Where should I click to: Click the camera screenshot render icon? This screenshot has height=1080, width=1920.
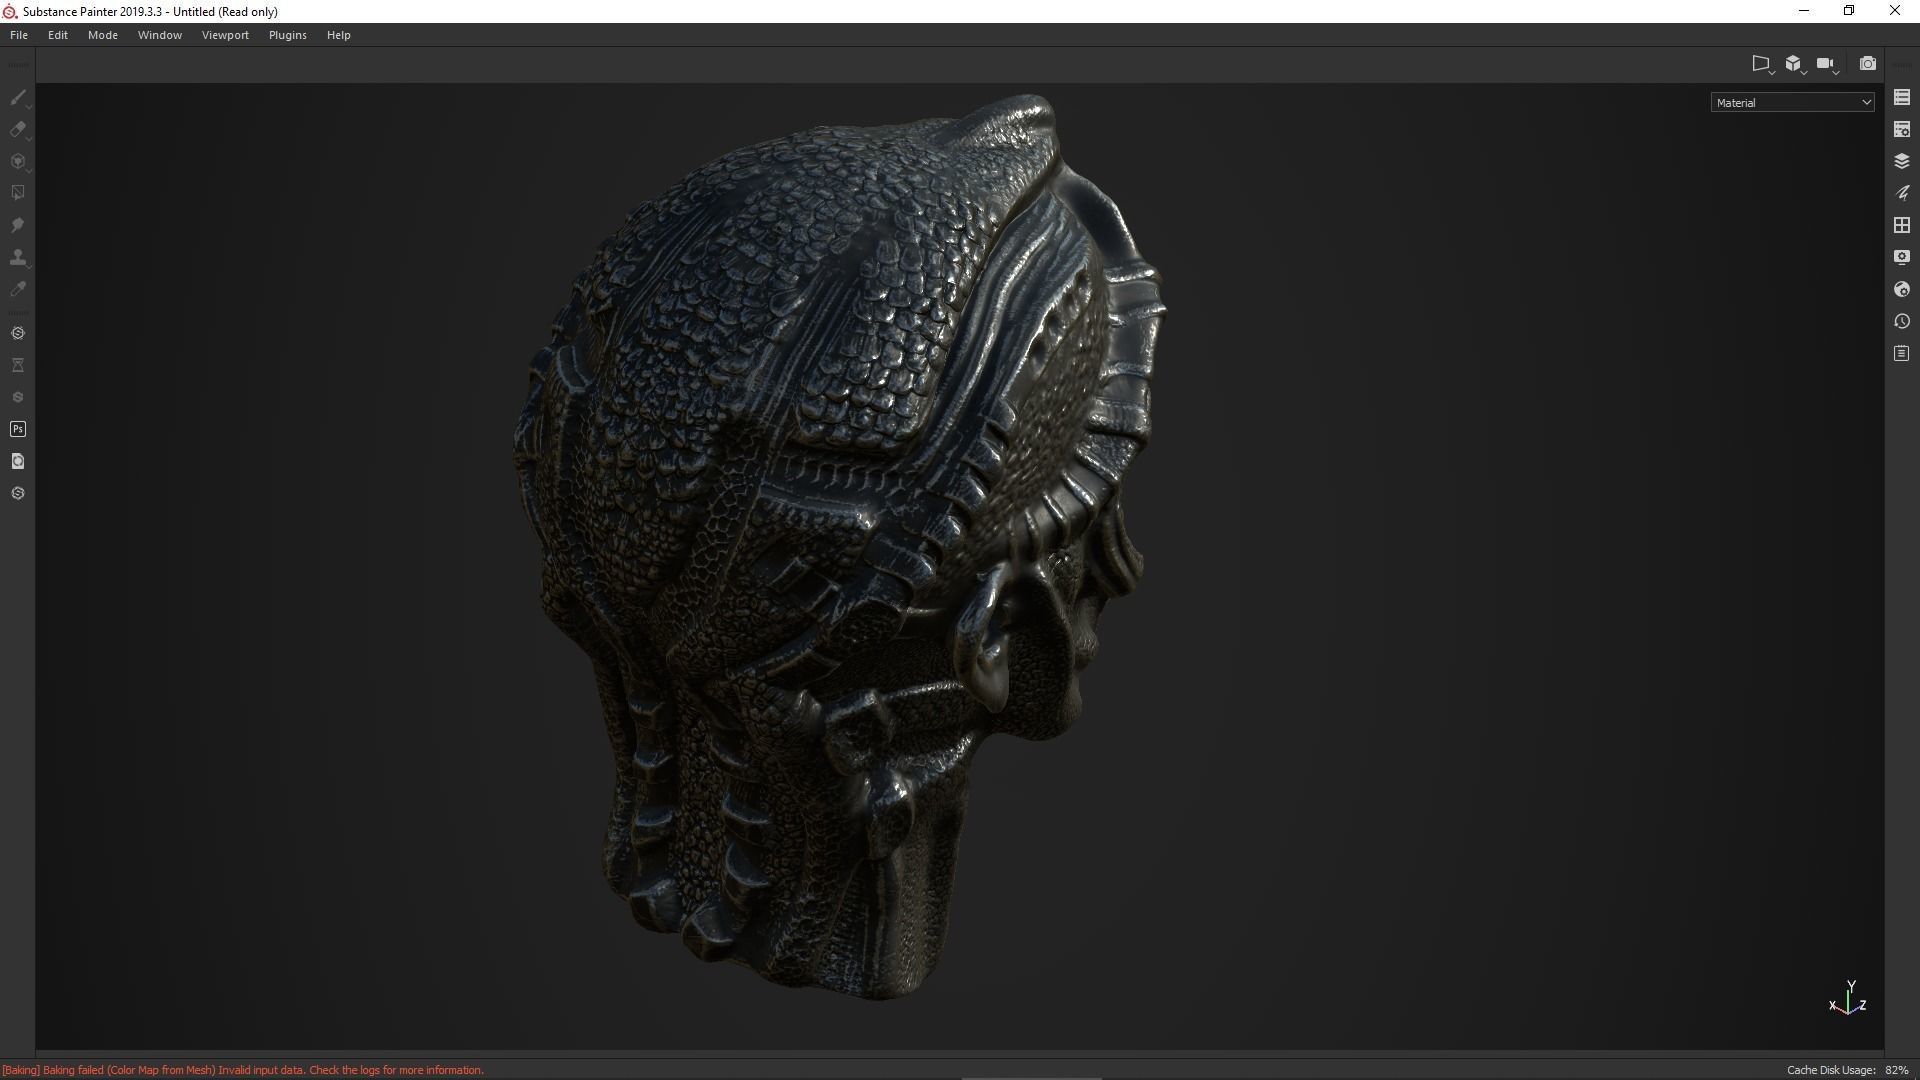[x=1867, y=64]
